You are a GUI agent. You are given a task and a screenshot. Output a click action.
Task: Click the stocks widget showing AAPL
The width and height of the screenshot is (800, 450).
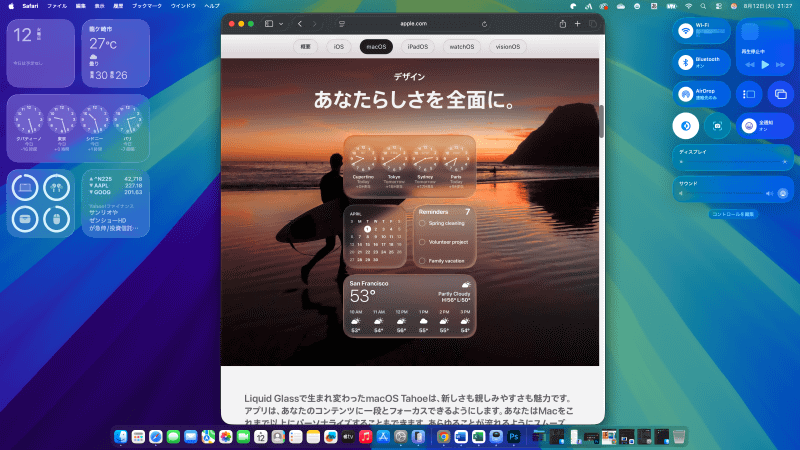(x=116, y=203)
